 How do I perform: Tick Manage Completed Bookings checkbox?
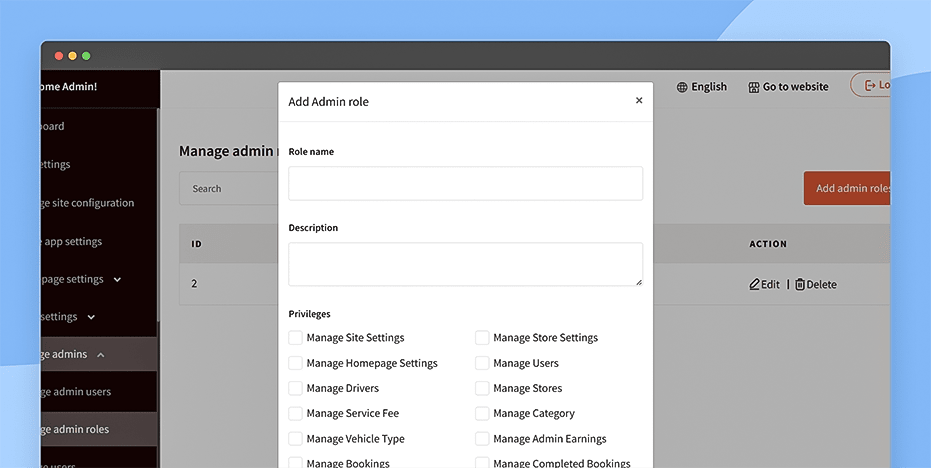pos(482,463)
